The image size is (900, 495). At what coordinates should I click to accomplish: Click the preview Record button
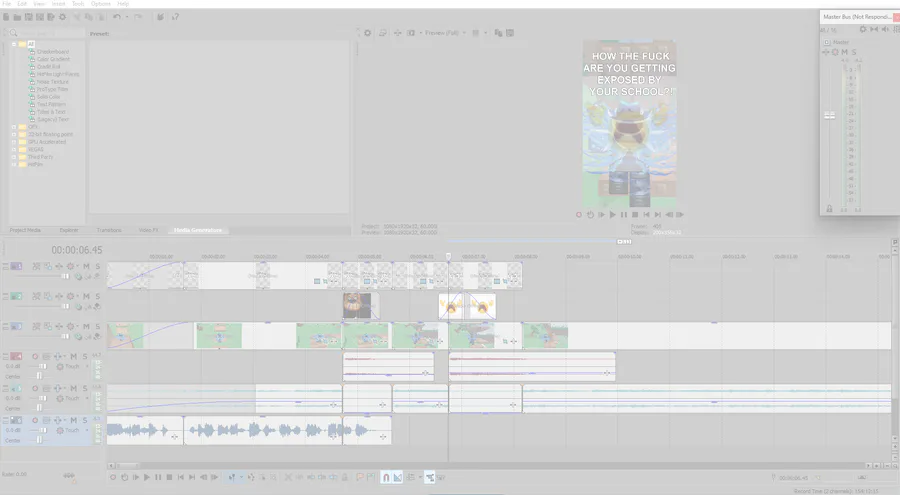579,215
